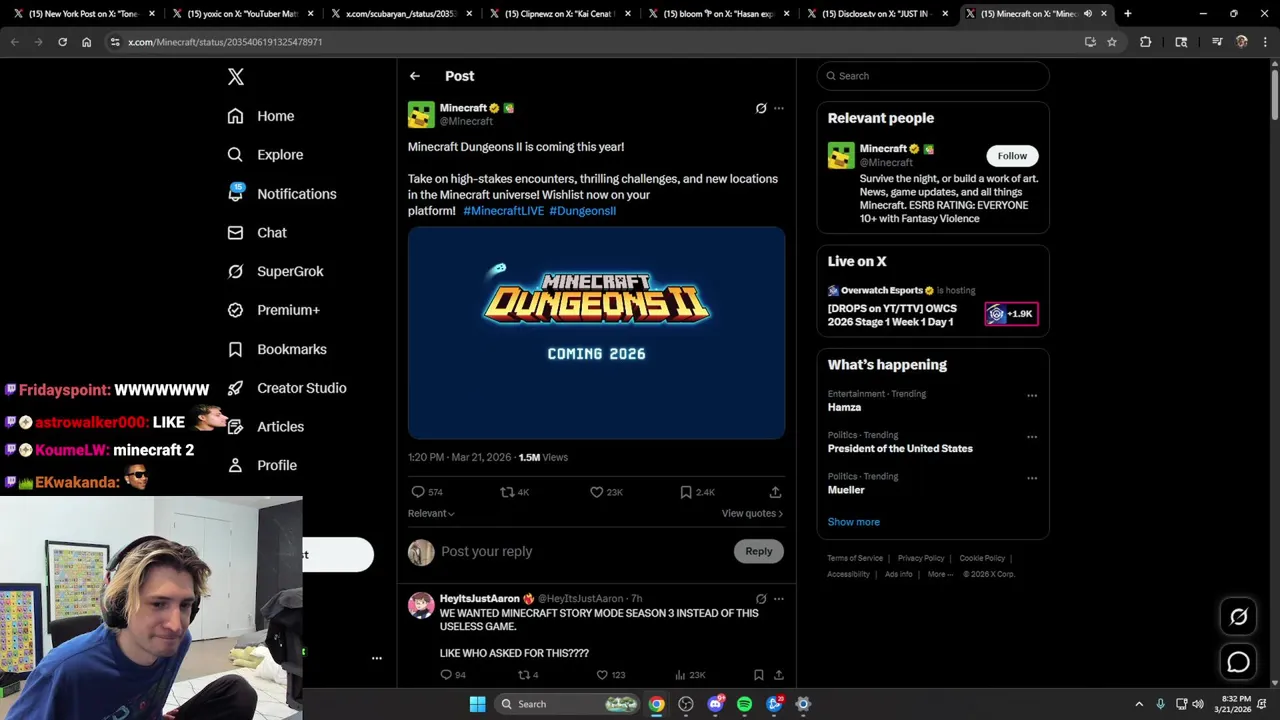
Task: Open the floating chat messages button
Action: (1239, 662)
